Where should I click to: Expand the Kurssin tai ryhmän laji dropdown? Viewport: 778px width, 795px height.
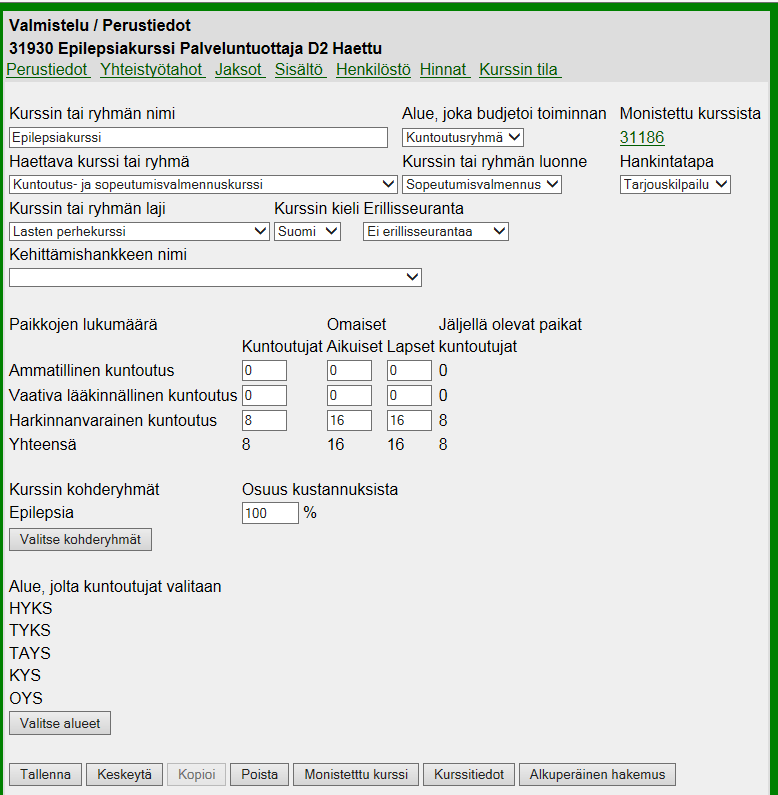coord(139,232)
